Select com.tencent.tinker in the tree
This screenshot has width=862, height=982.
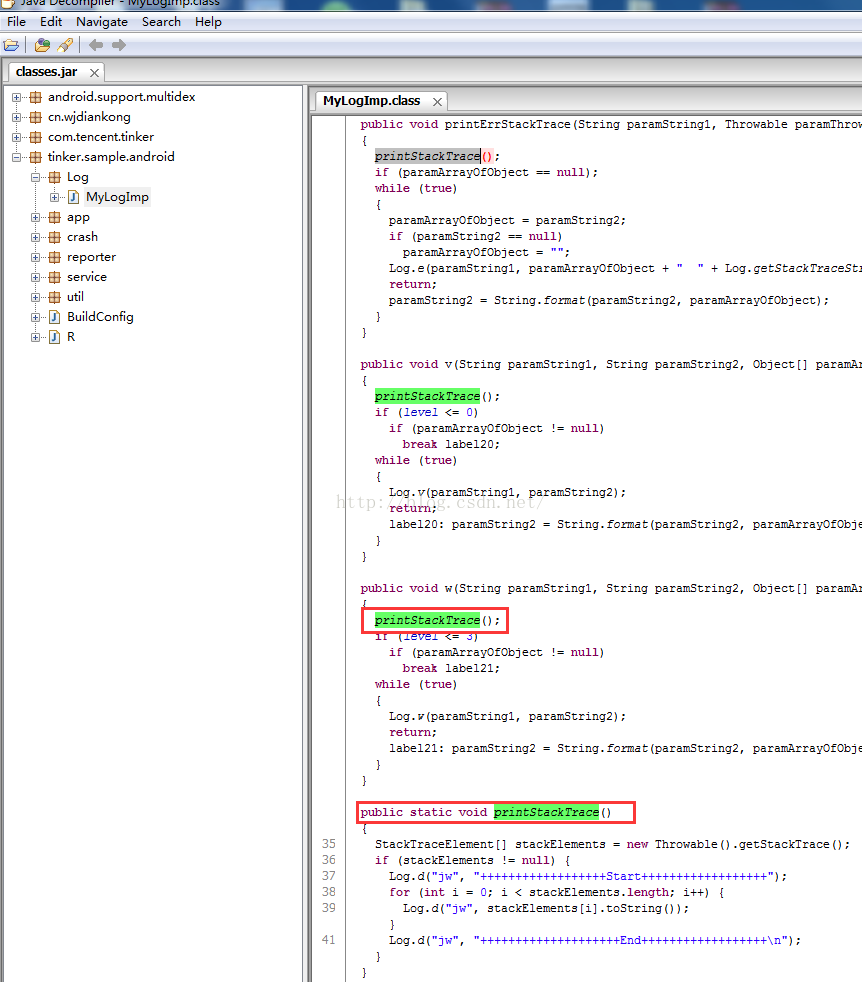101,137
